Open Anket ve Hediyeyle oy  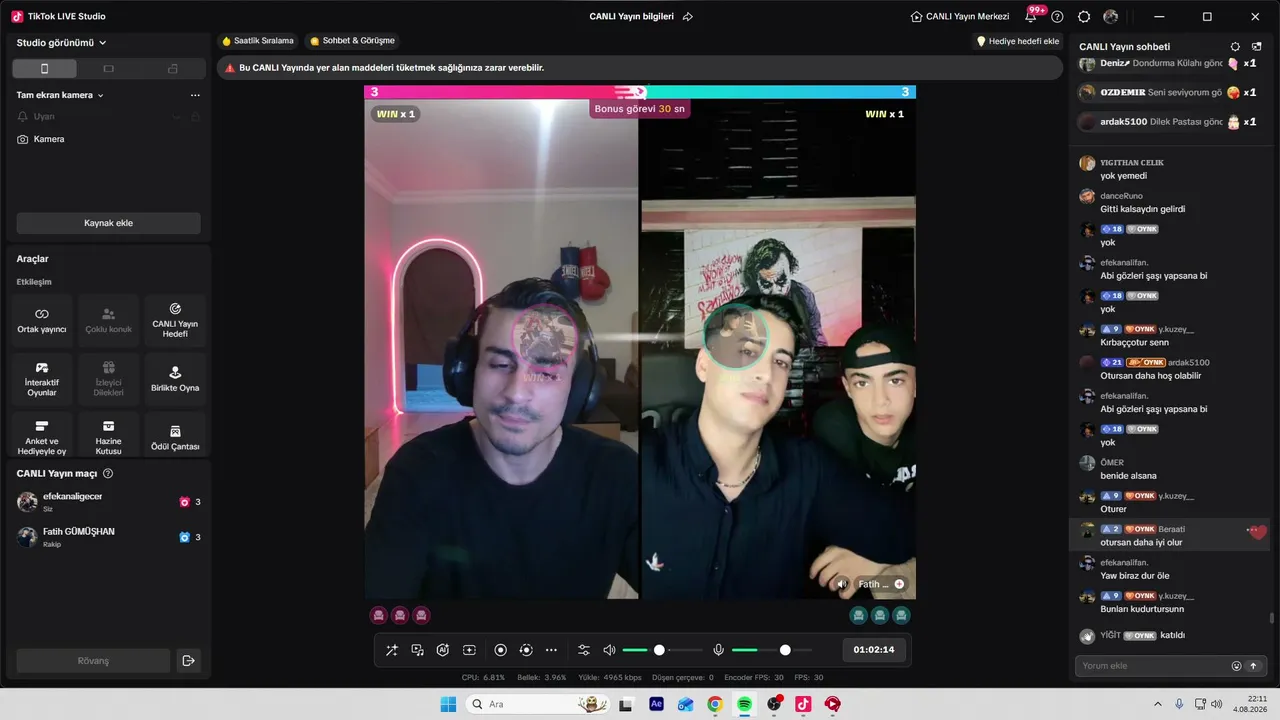tap(42, 434)
